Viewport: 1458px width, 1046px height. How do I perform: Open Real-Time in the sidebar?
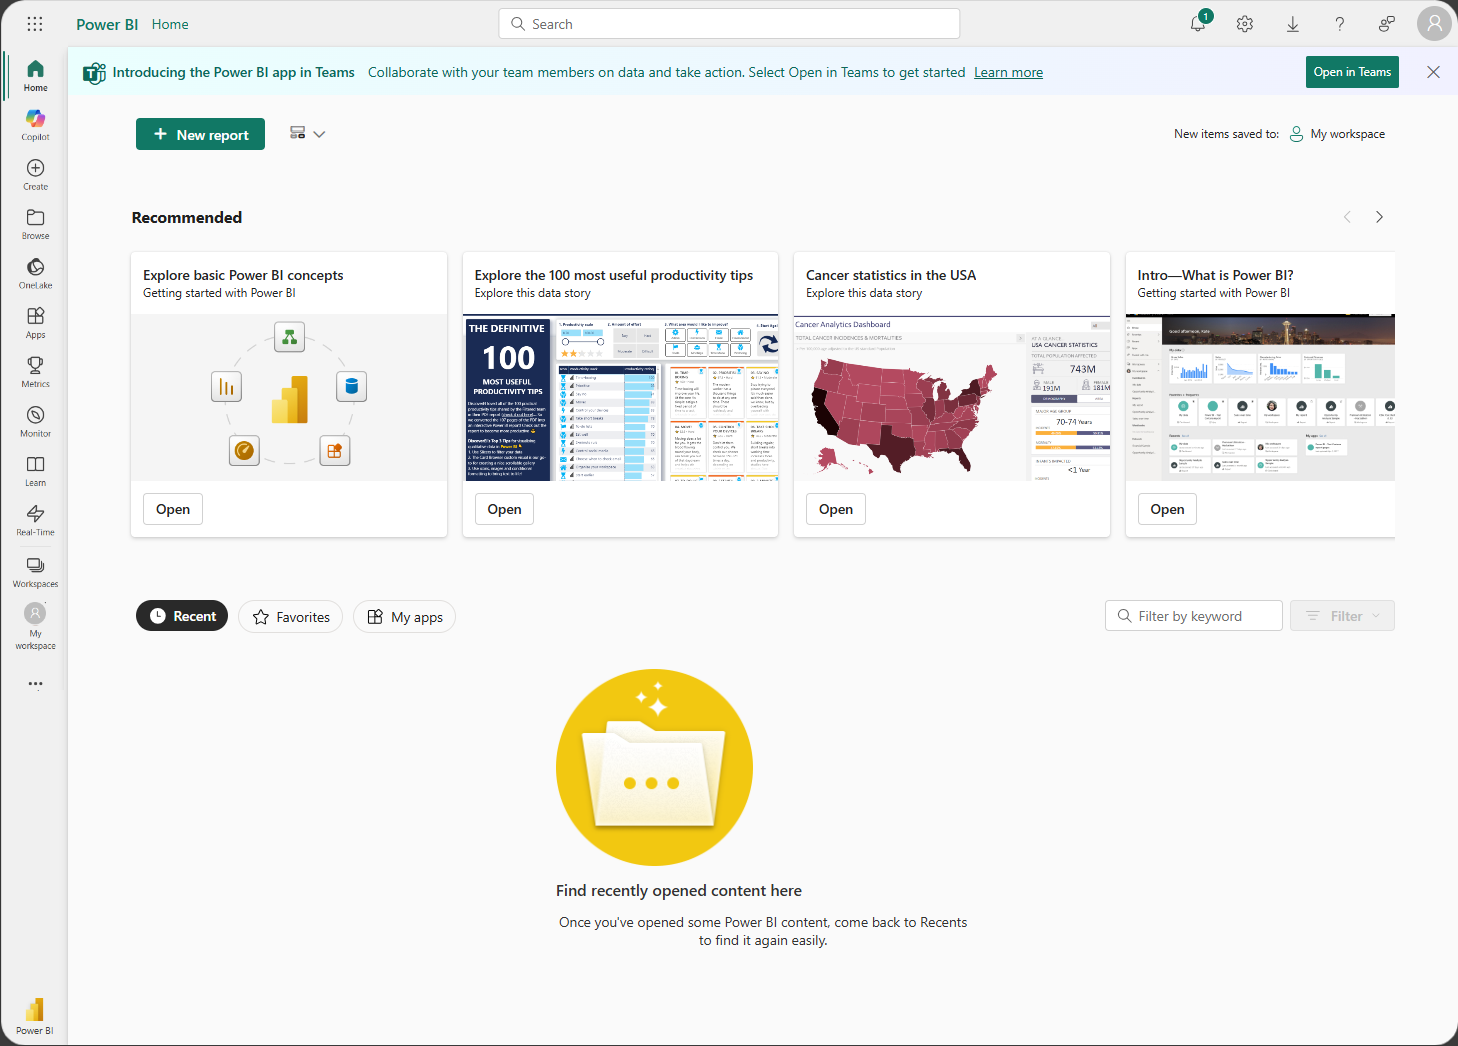pos(35,520)
